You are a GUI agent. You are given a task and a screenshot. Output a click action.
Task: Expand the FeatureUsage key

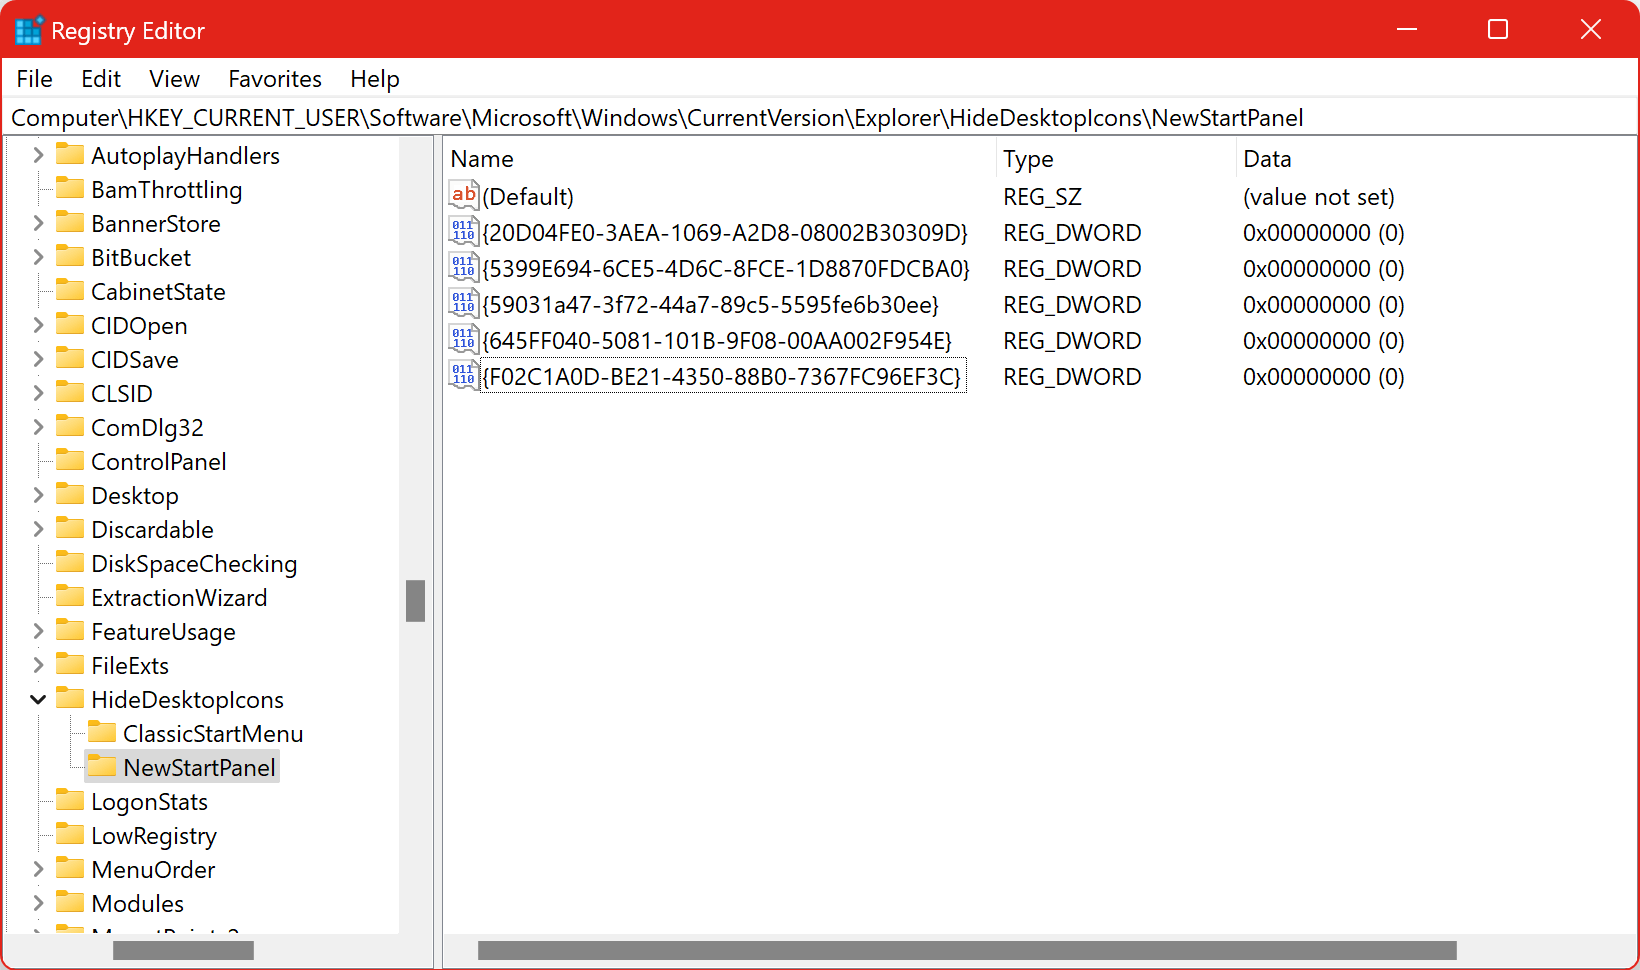click(x=38, y=631)
